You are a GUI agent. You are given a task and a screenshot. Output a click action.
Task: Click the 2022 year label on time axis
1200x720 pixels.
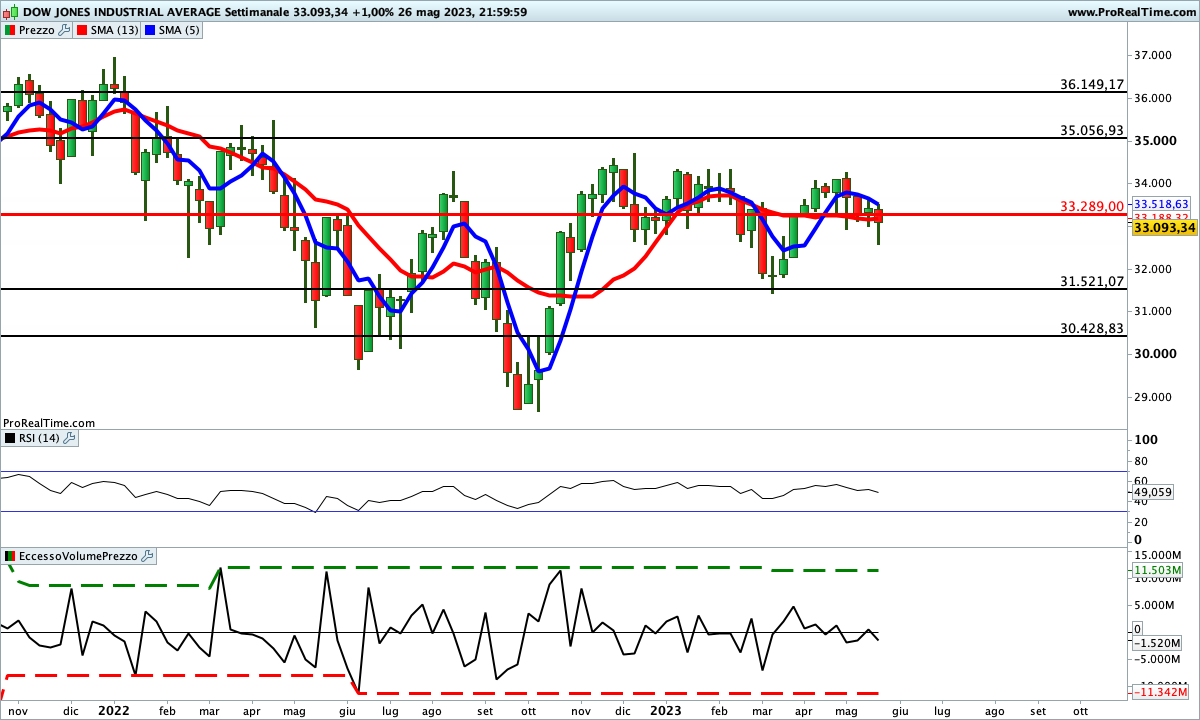(113, 710)
